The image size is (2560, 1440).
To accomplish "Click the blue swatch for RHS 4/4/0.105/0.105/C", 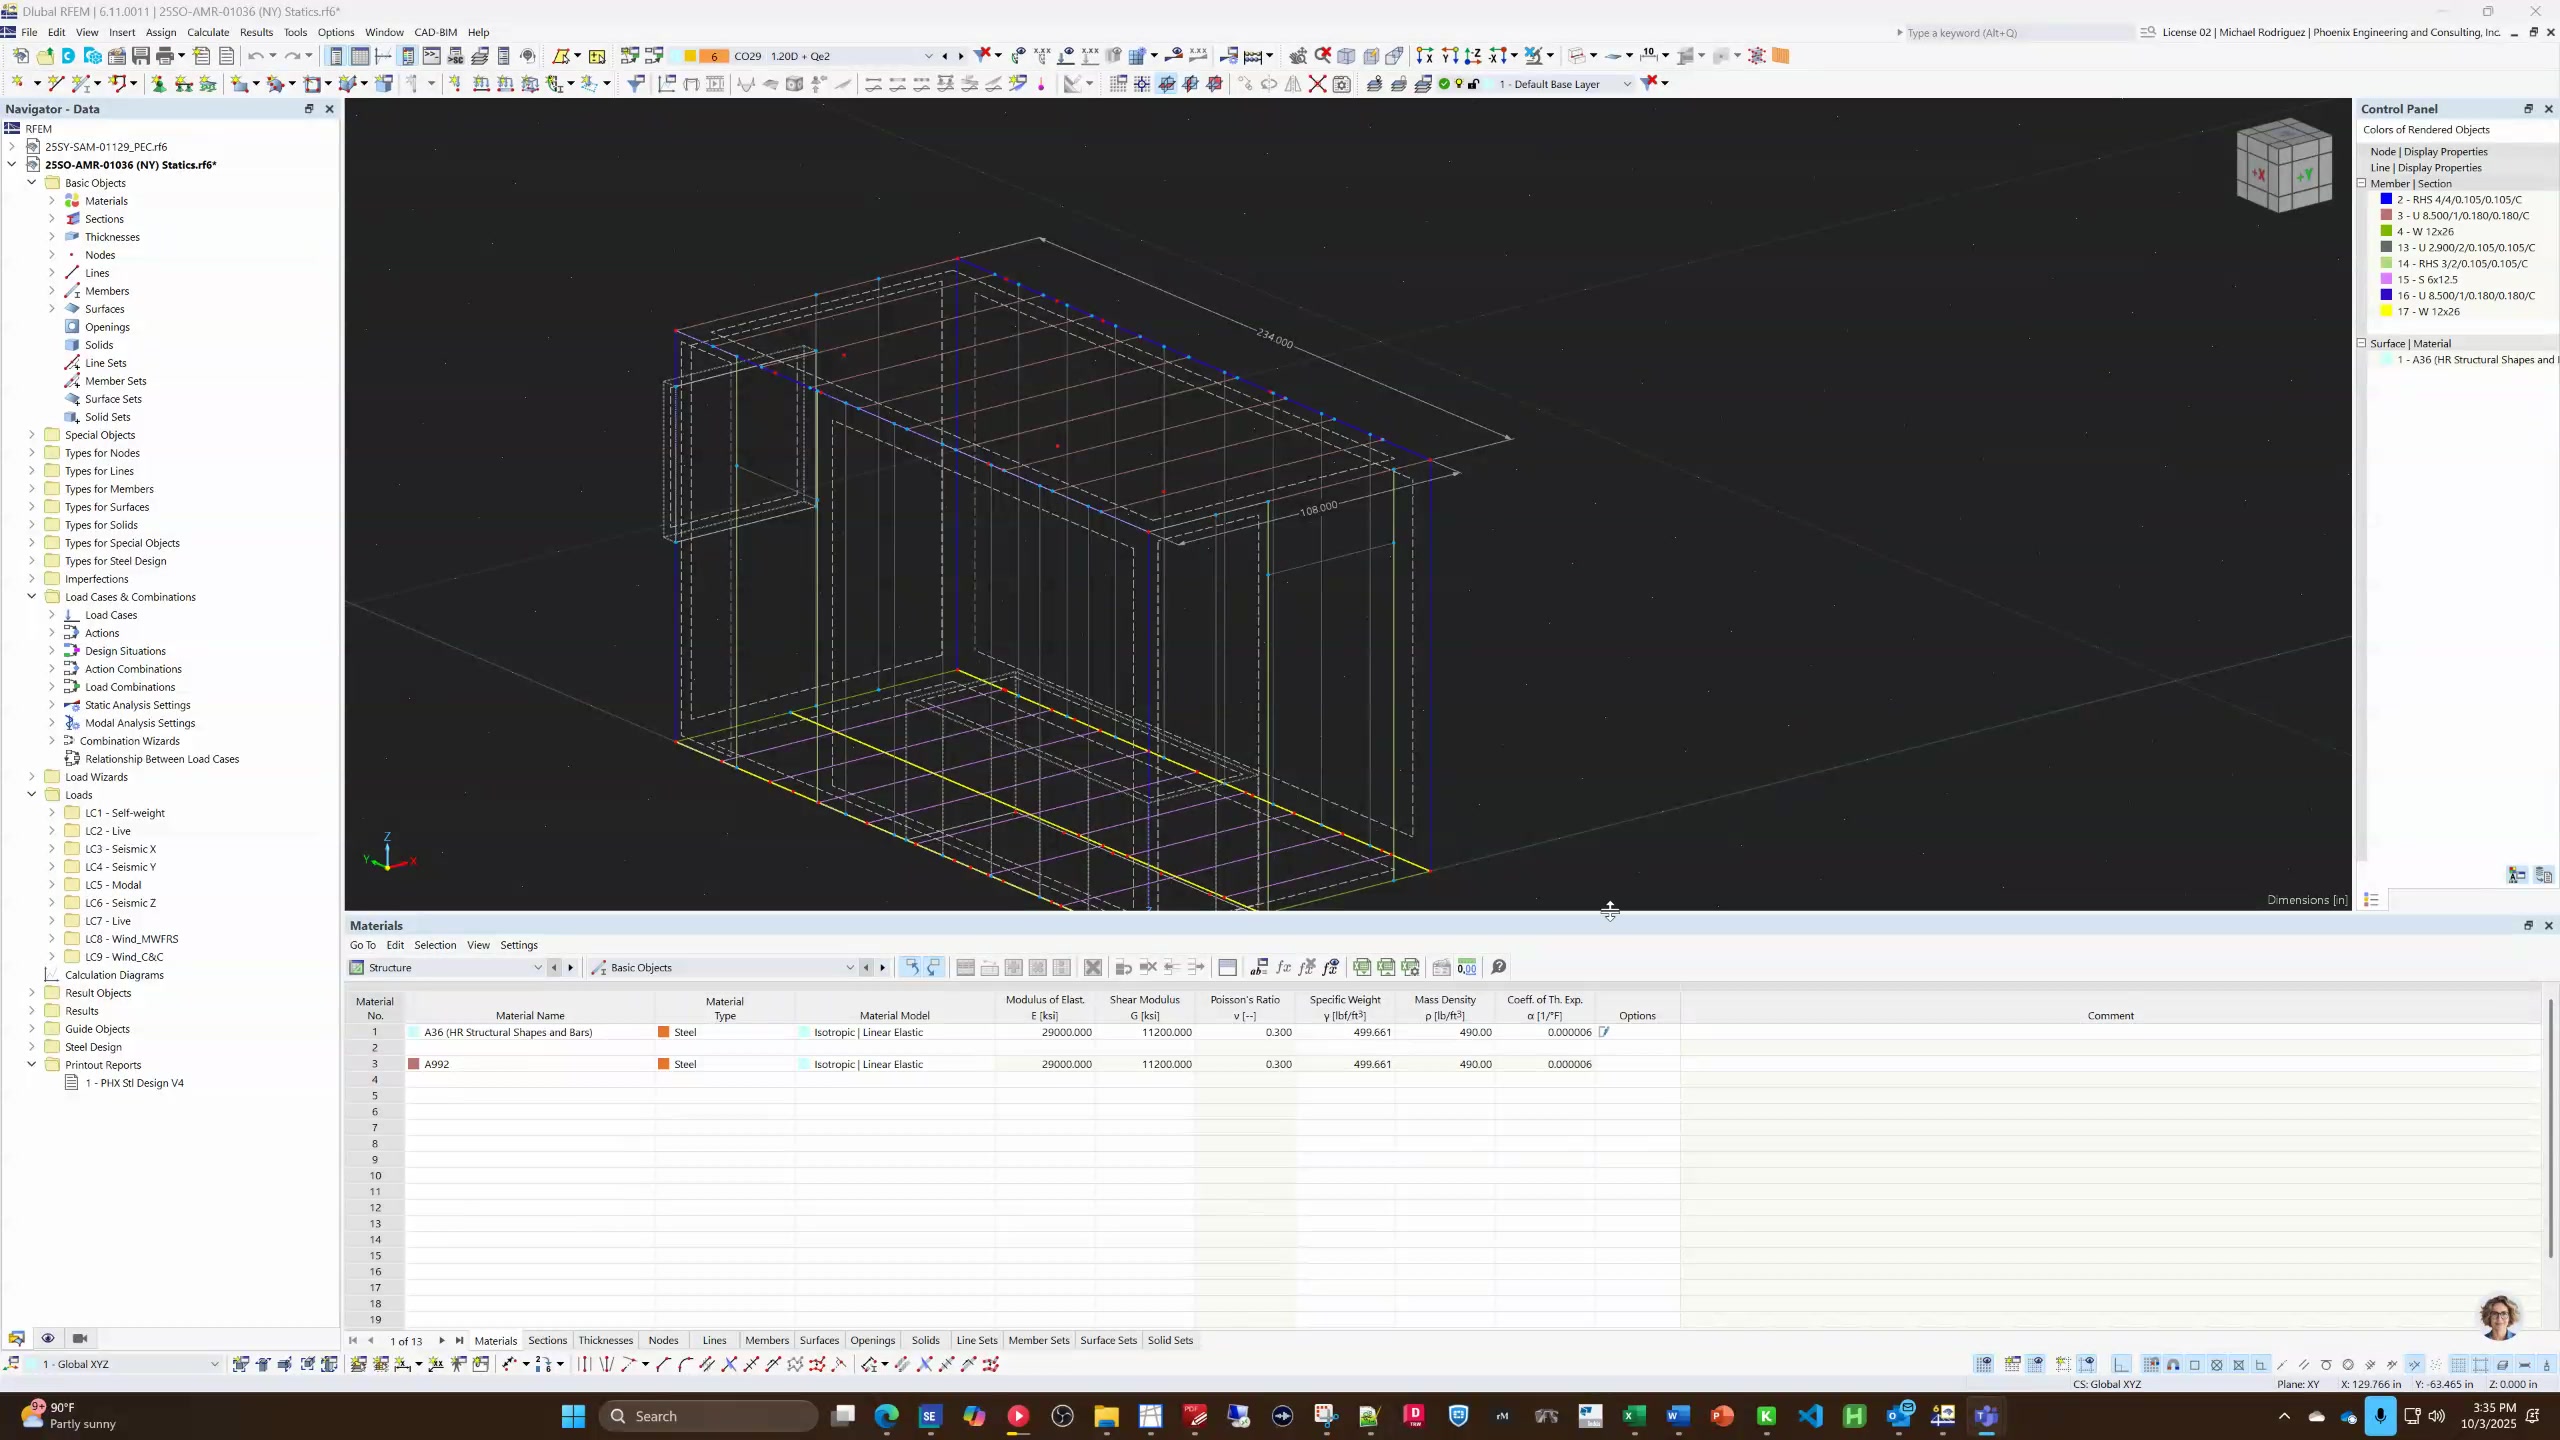I will pyautogui.click(x=2386, y=199).
